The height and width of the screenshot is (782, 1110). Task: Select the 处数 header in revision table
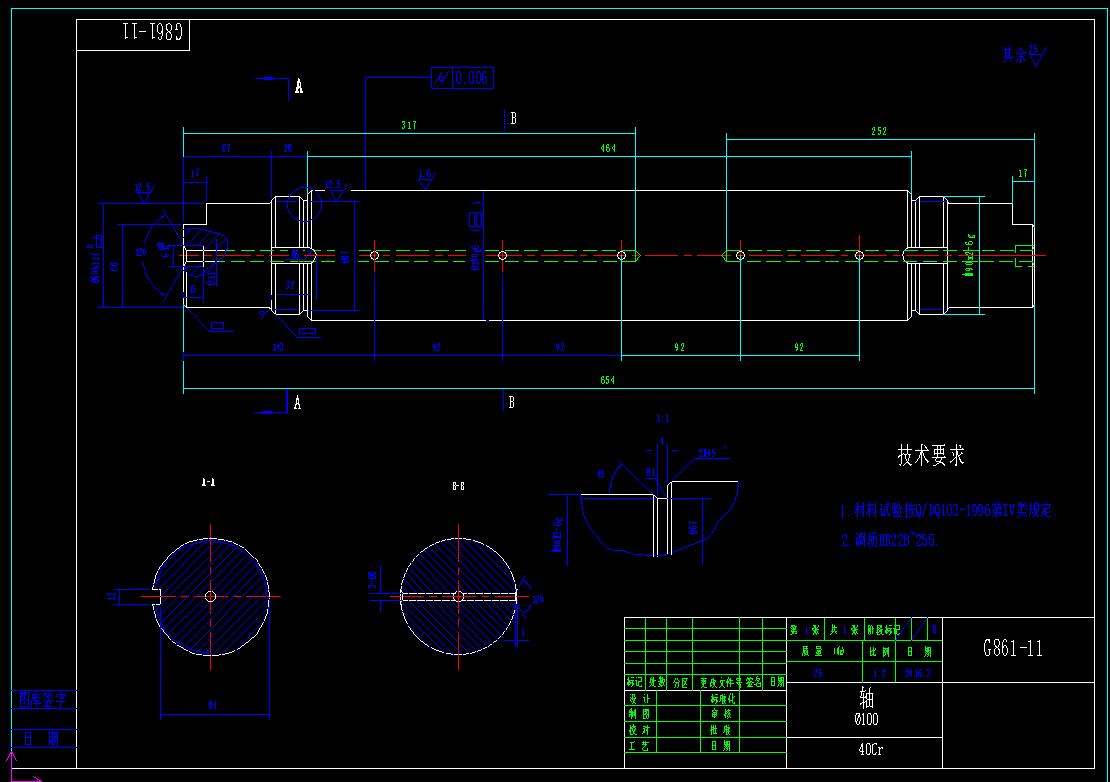[657, 682]
